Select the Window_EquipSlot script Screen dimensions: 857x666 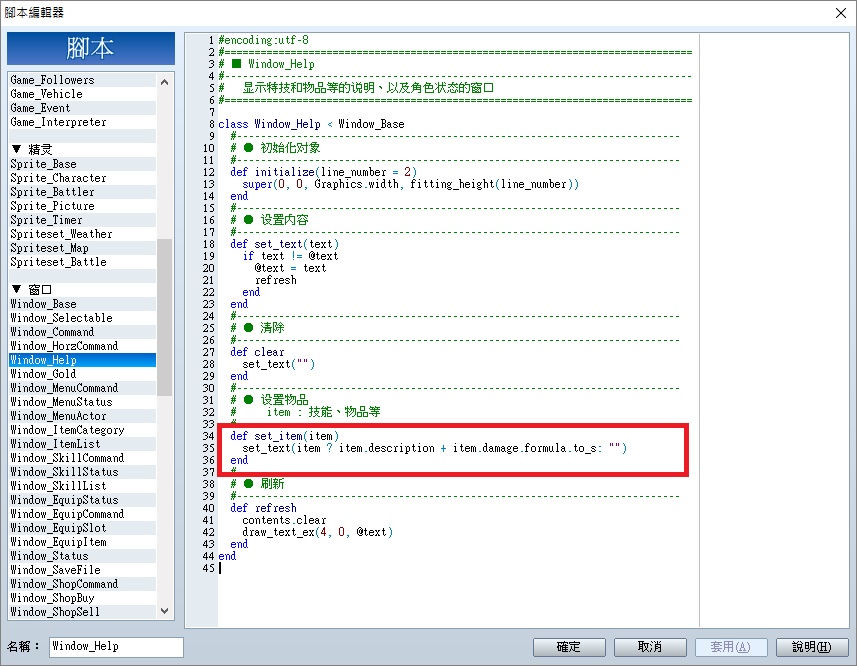point(83,528)
